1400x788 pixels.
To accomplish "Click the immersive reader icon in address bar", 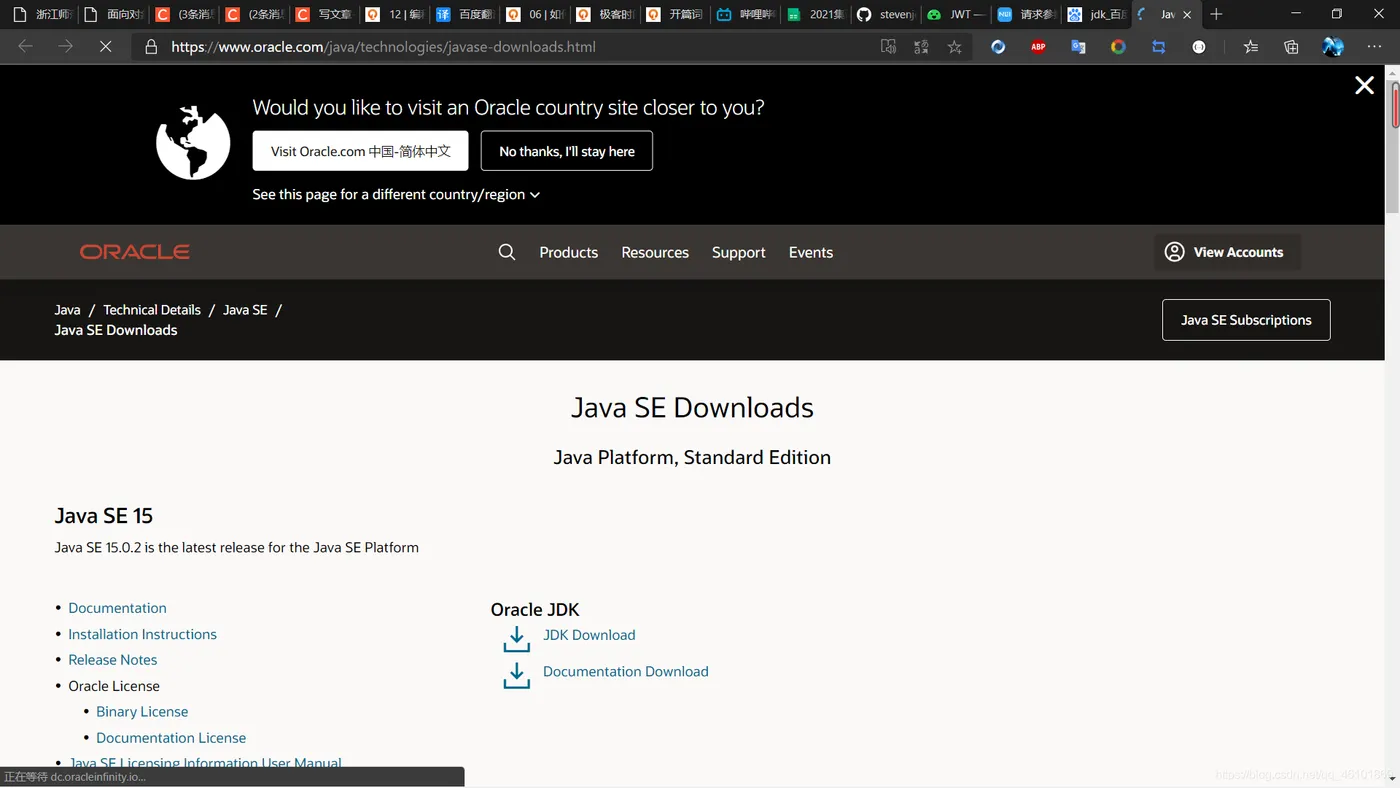I will click(888, 47).
